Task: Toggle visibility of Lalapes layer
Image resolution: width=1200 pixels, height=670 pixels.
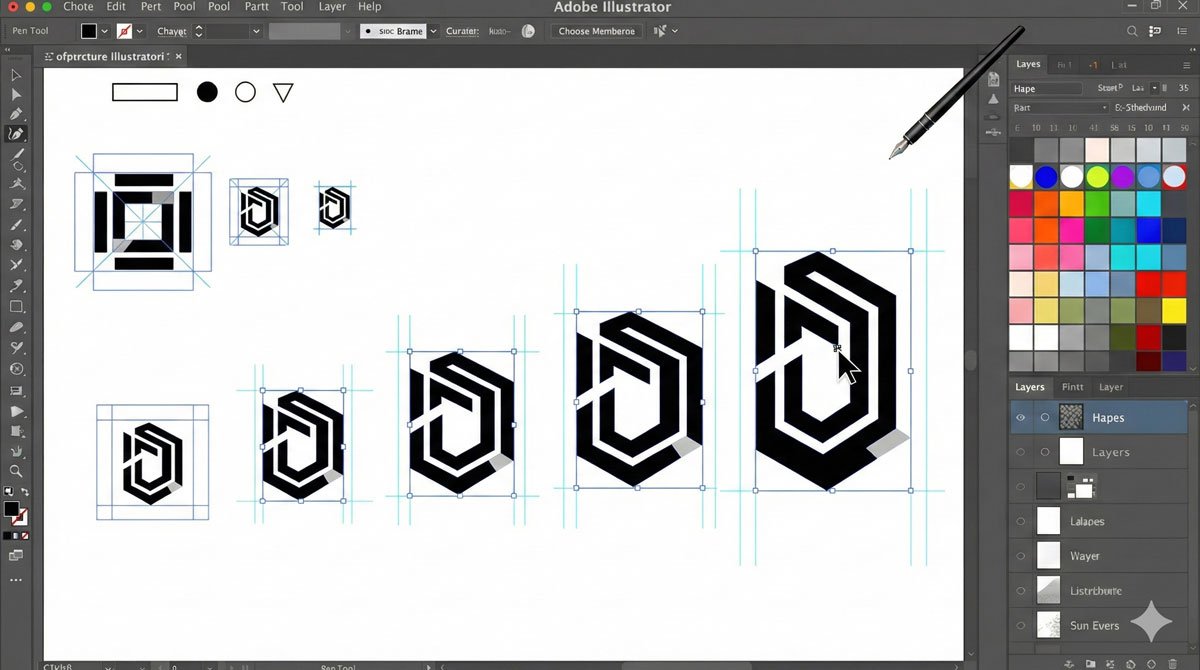Action: click(x=1021, y=521)
